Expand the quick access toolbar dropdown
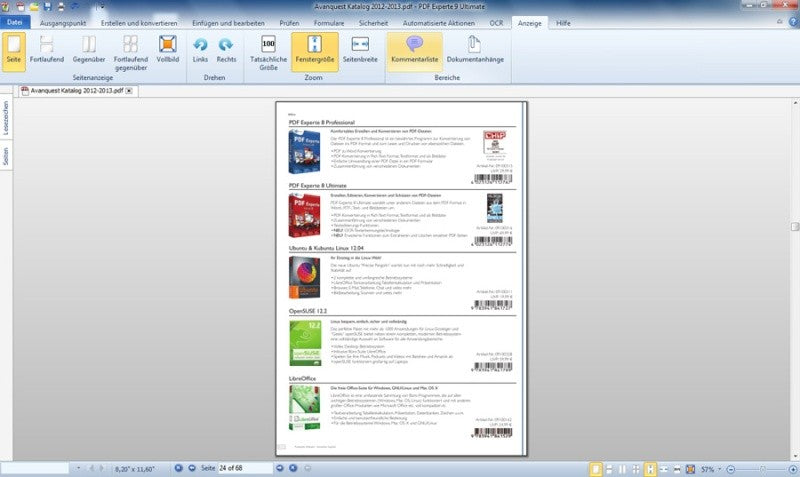Image resolution: width=800 pixels, height=477 pixels. pyautogui.click(x=101, y=7)
